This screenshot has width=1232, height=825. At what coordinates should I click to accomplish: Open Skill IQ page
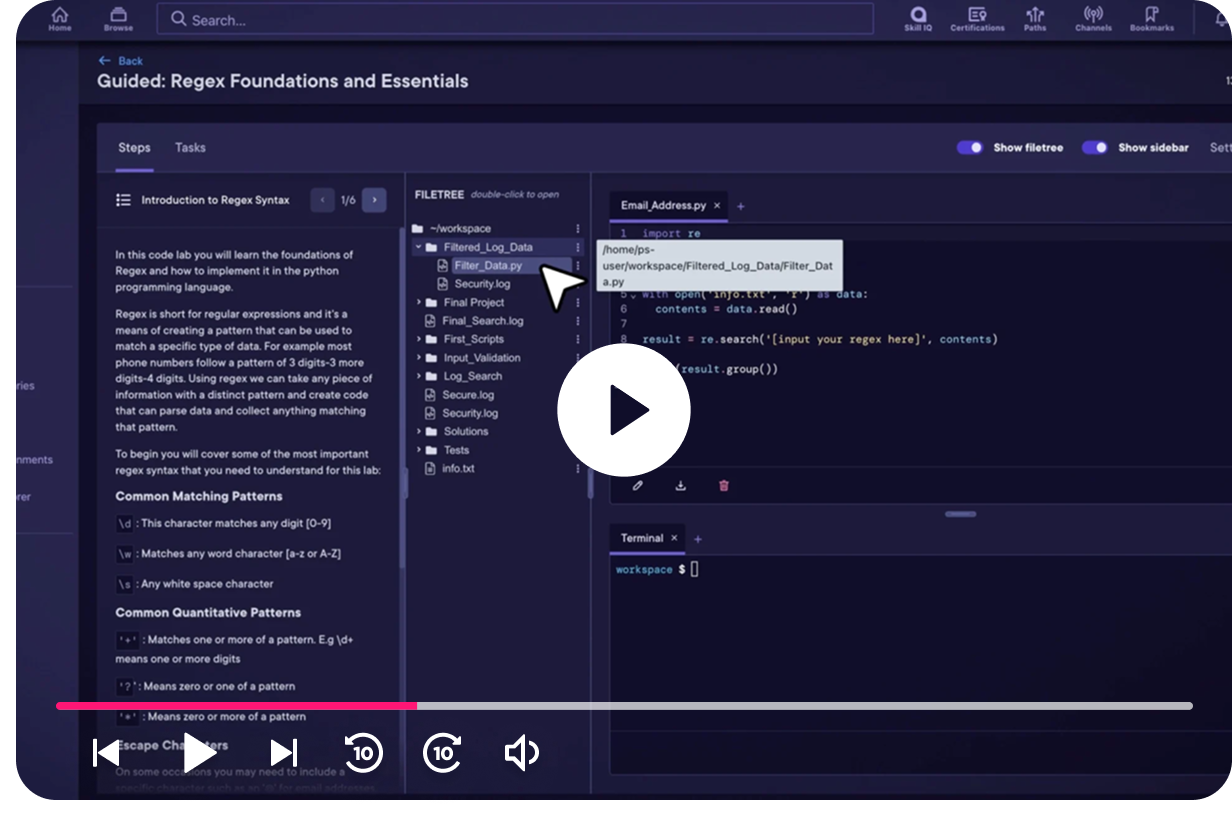click(x=918, y=19)
